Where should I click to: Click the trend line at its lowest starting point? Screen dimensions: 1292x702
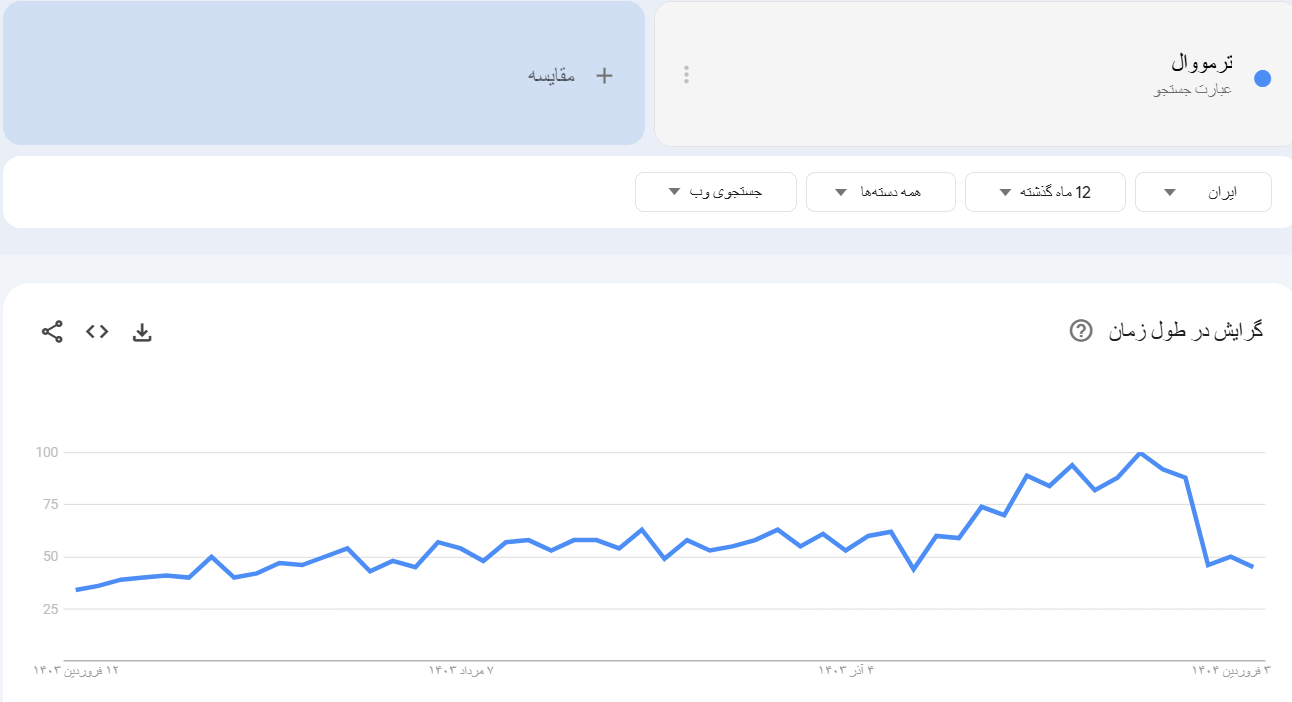pyautogui.click(x=75, y=590)
